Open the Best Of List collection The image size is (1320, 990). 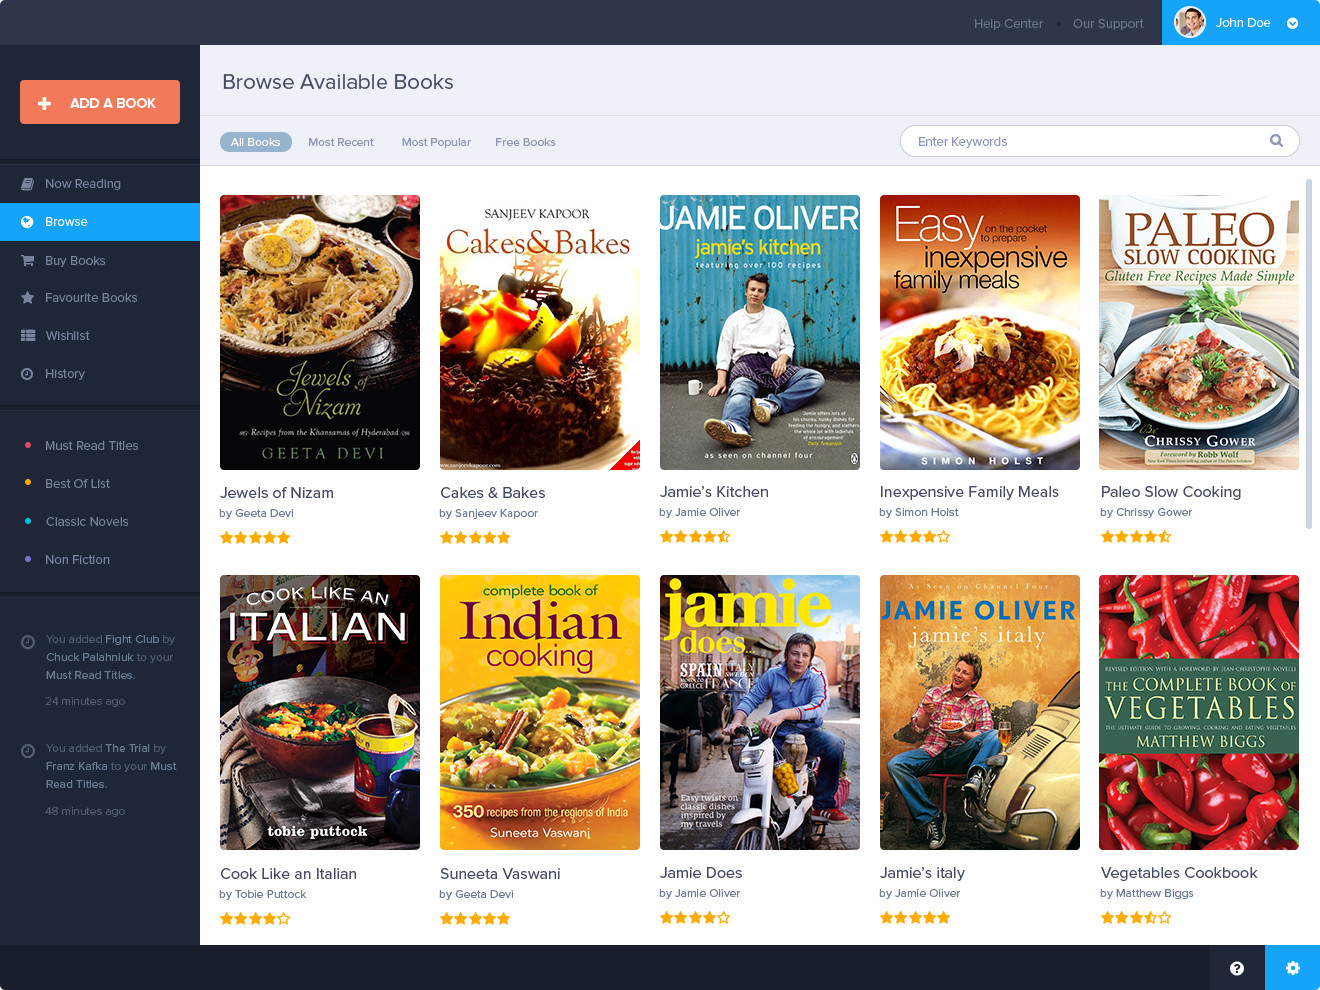(x=78, y=484)
